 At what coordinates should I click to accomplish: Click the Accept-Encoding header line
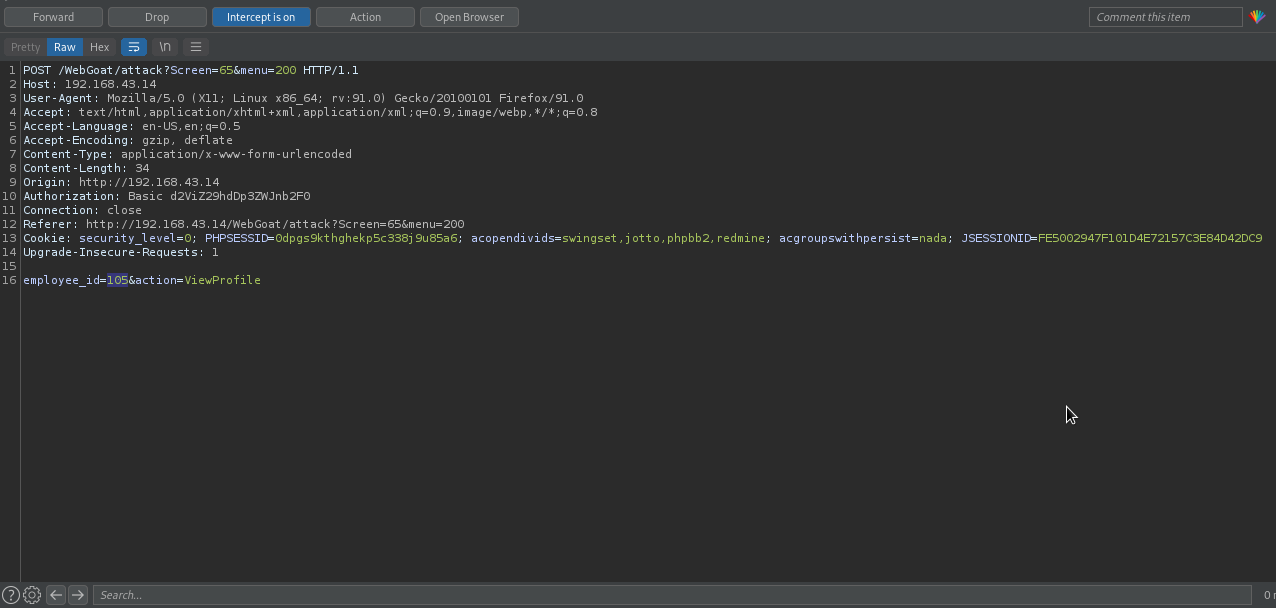(128, 140)
